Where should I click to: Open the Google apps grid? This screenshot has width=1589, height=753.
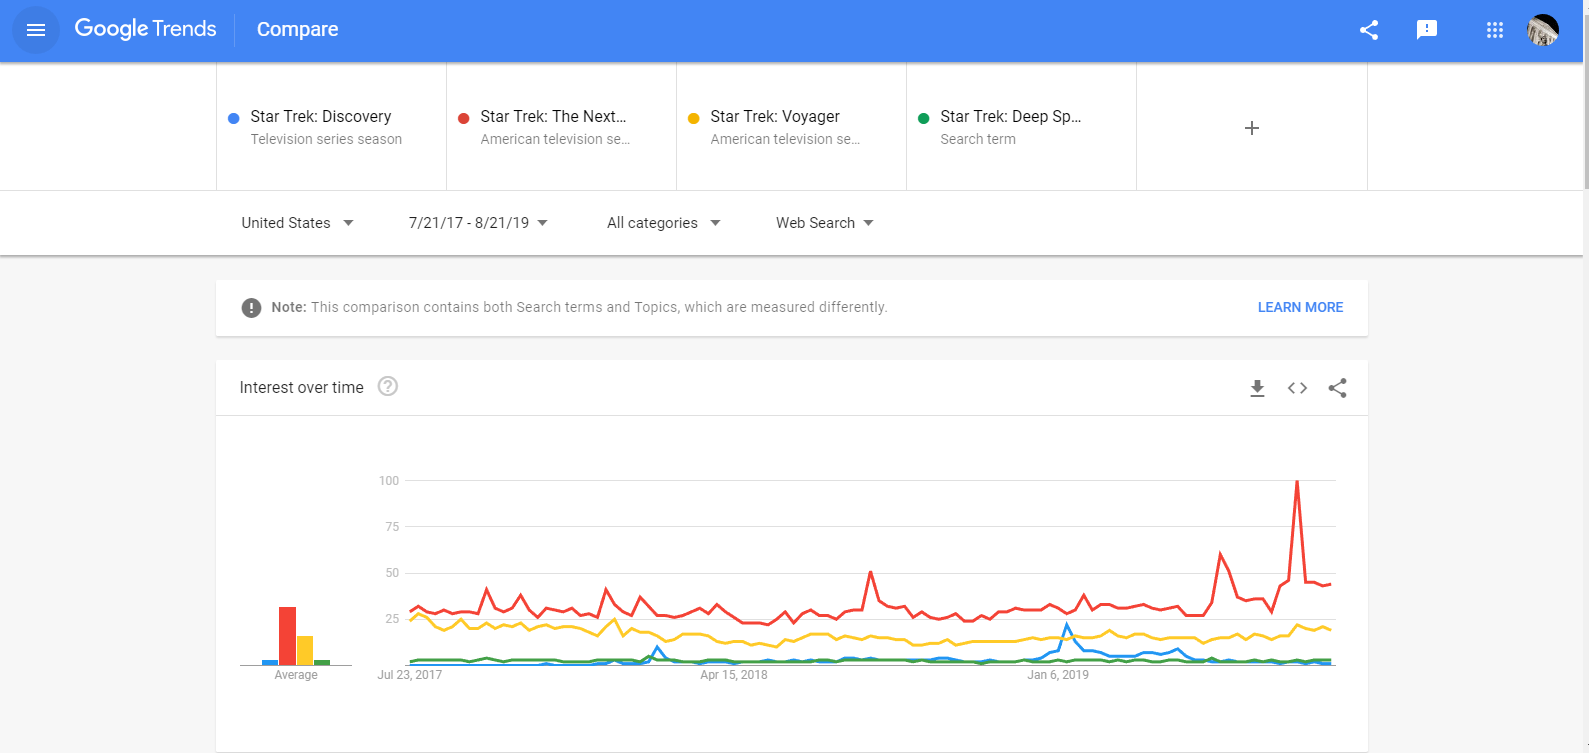(x=1495, y=30)
